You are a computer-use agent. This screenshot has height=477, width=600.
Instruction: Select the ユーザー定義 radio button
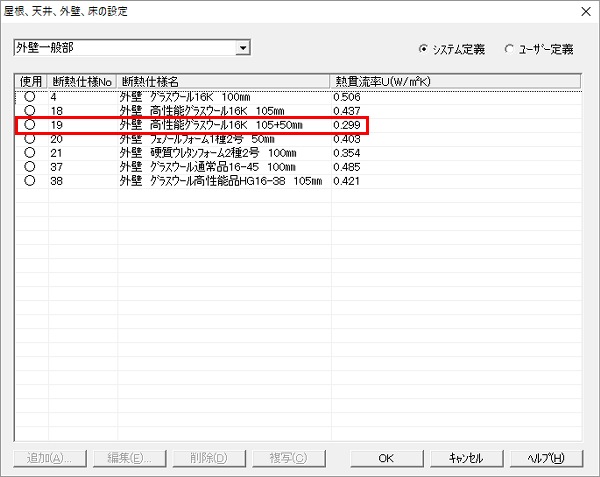tap(509, 49)
